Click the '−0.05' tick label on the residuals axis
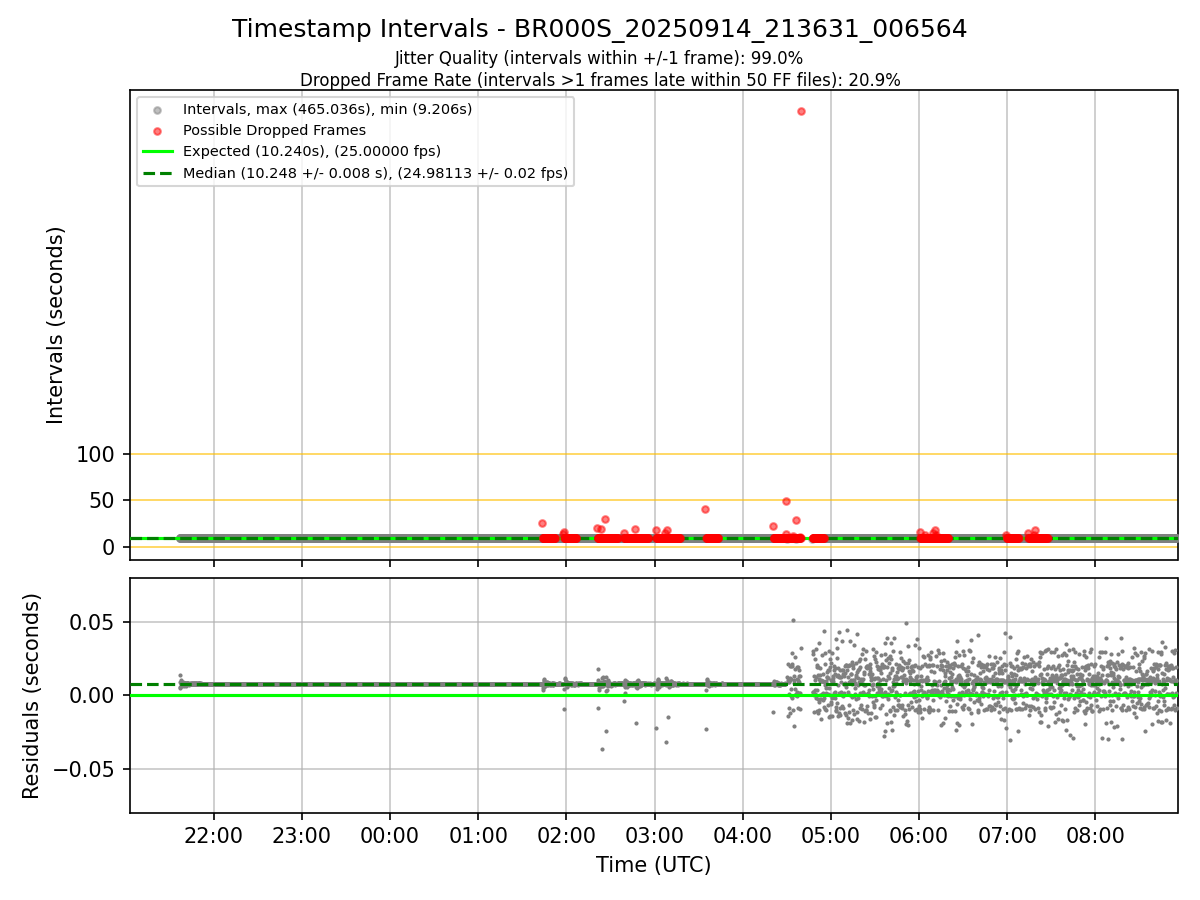 click(85, 769)
